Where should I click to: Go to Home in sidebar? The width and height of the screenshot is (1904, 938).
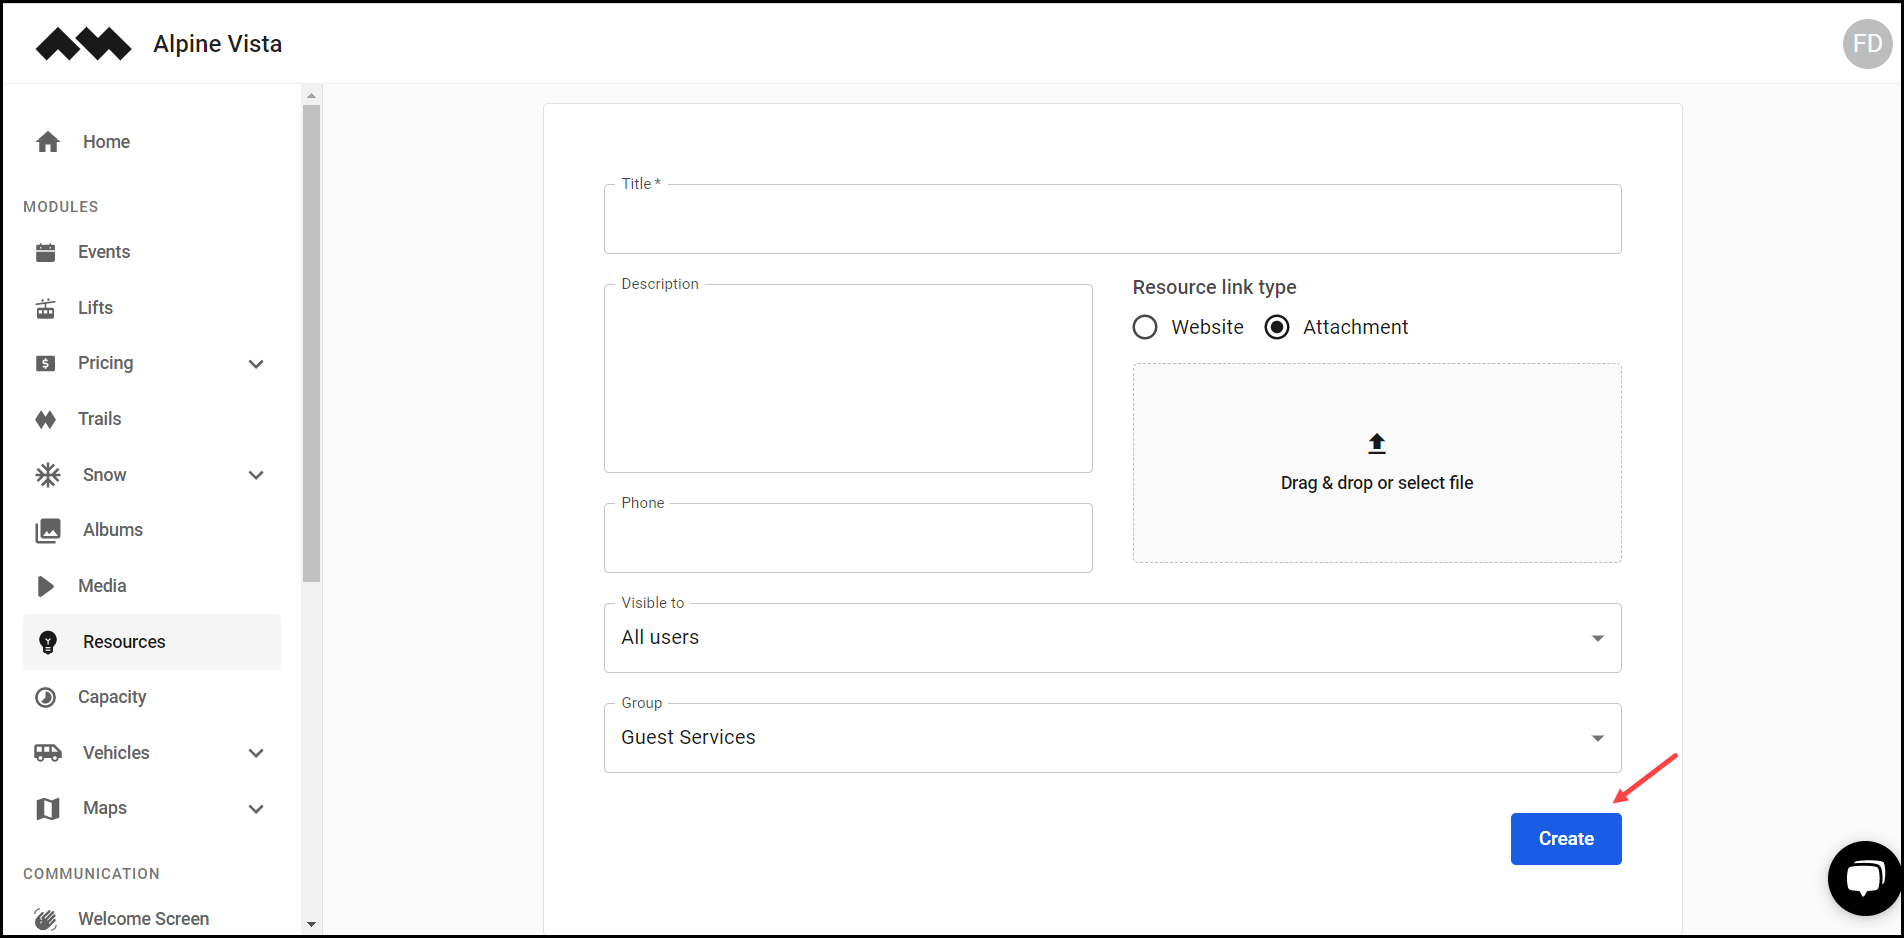pyautogui.click(x=152, y=142)
